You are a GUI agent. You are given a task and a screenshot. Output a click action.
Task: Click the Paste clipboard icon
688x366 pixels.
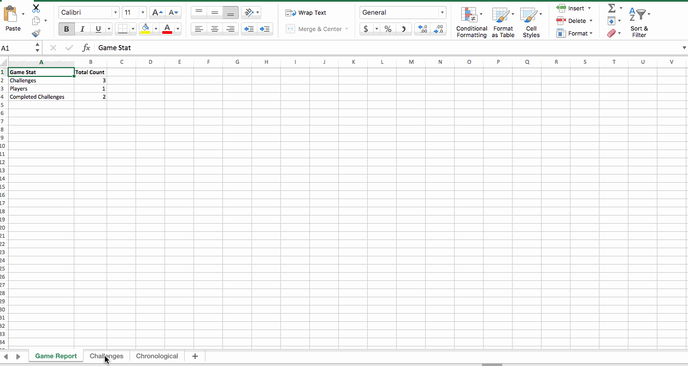[11, 14]
